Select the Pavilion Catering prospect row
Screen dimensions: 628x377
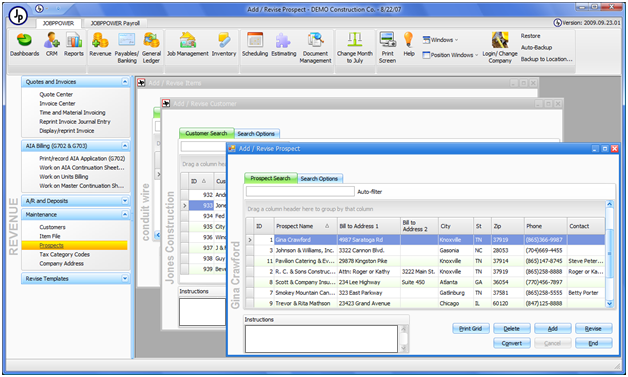[425, 261]
